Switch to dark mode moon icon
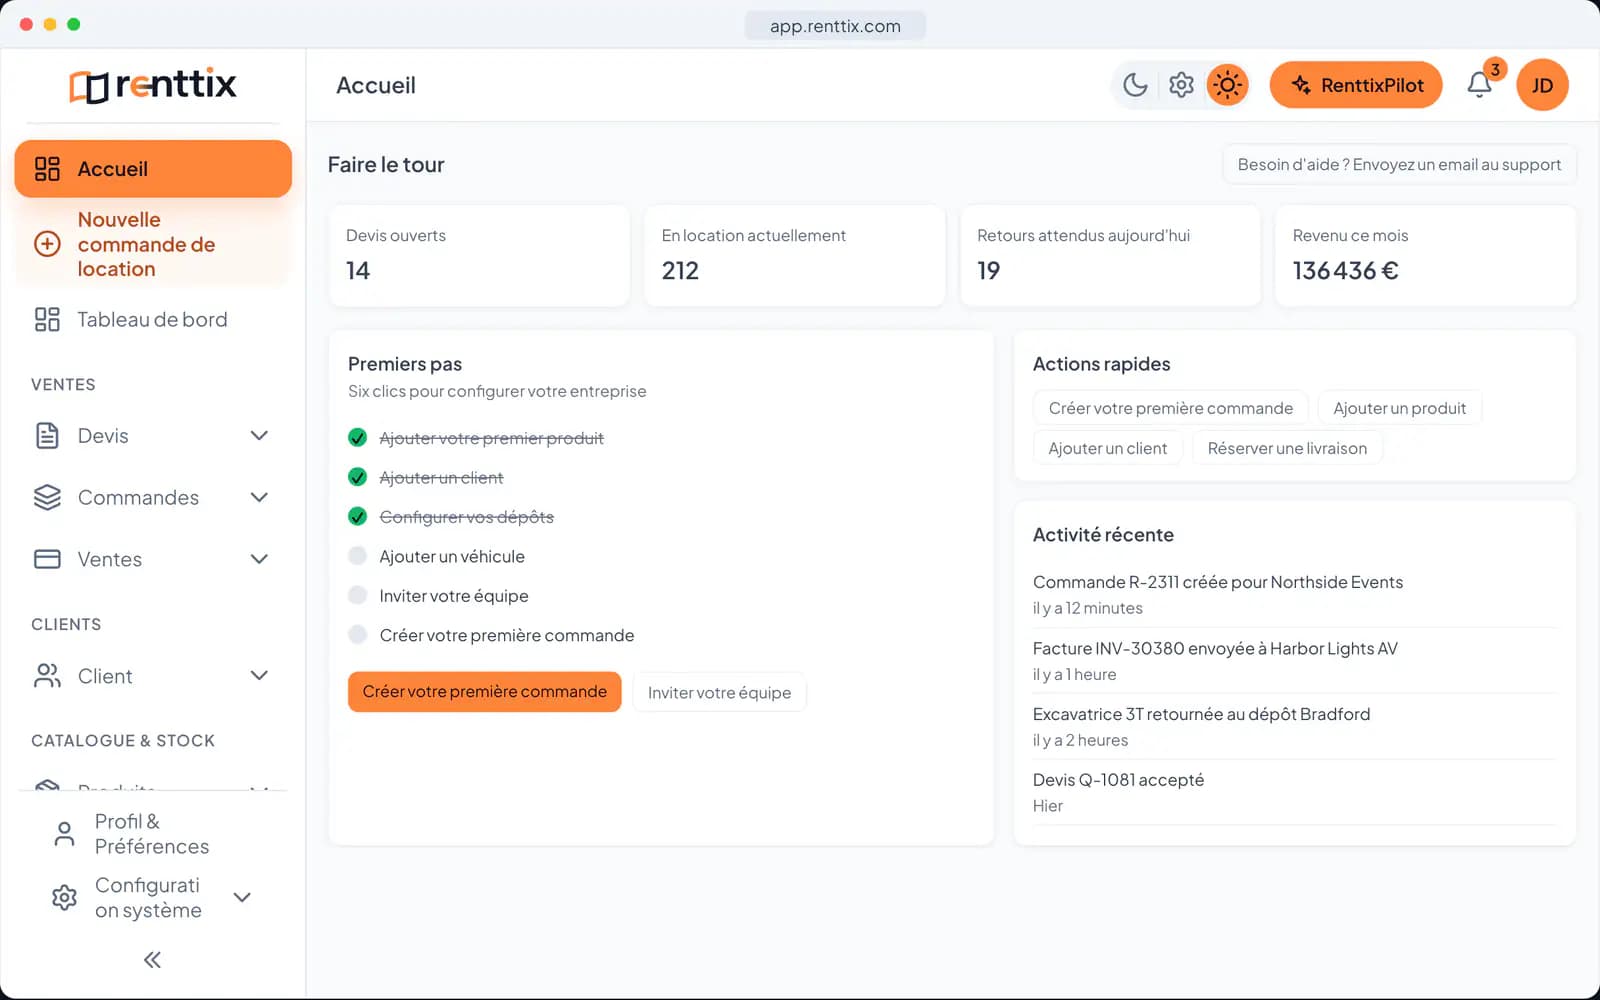 (x=1135, y=85)
